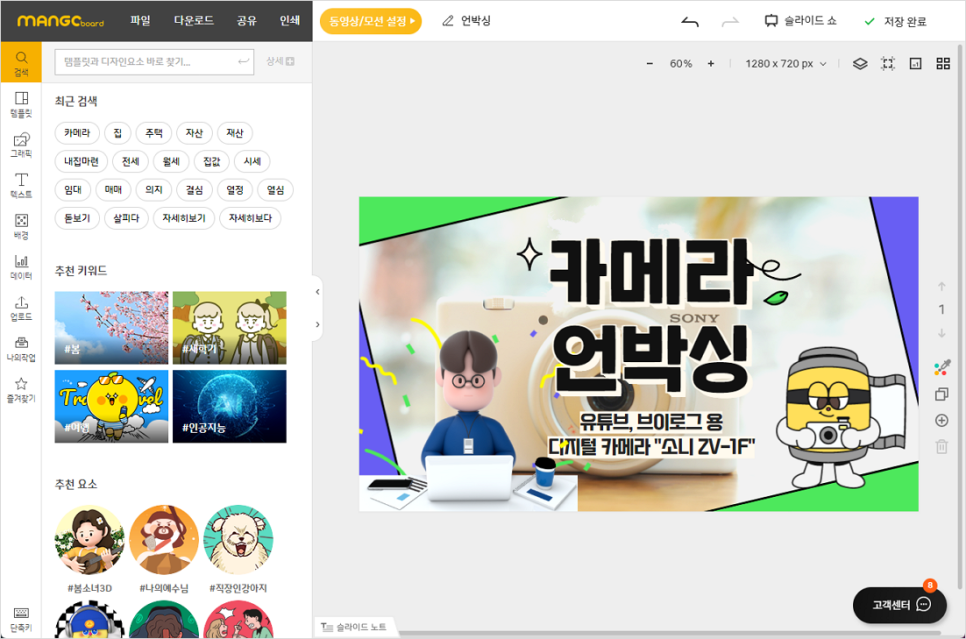Screen dimensions: 966x639
Task: Click the MANGOboard logo
Action: (x=60, y=22)
